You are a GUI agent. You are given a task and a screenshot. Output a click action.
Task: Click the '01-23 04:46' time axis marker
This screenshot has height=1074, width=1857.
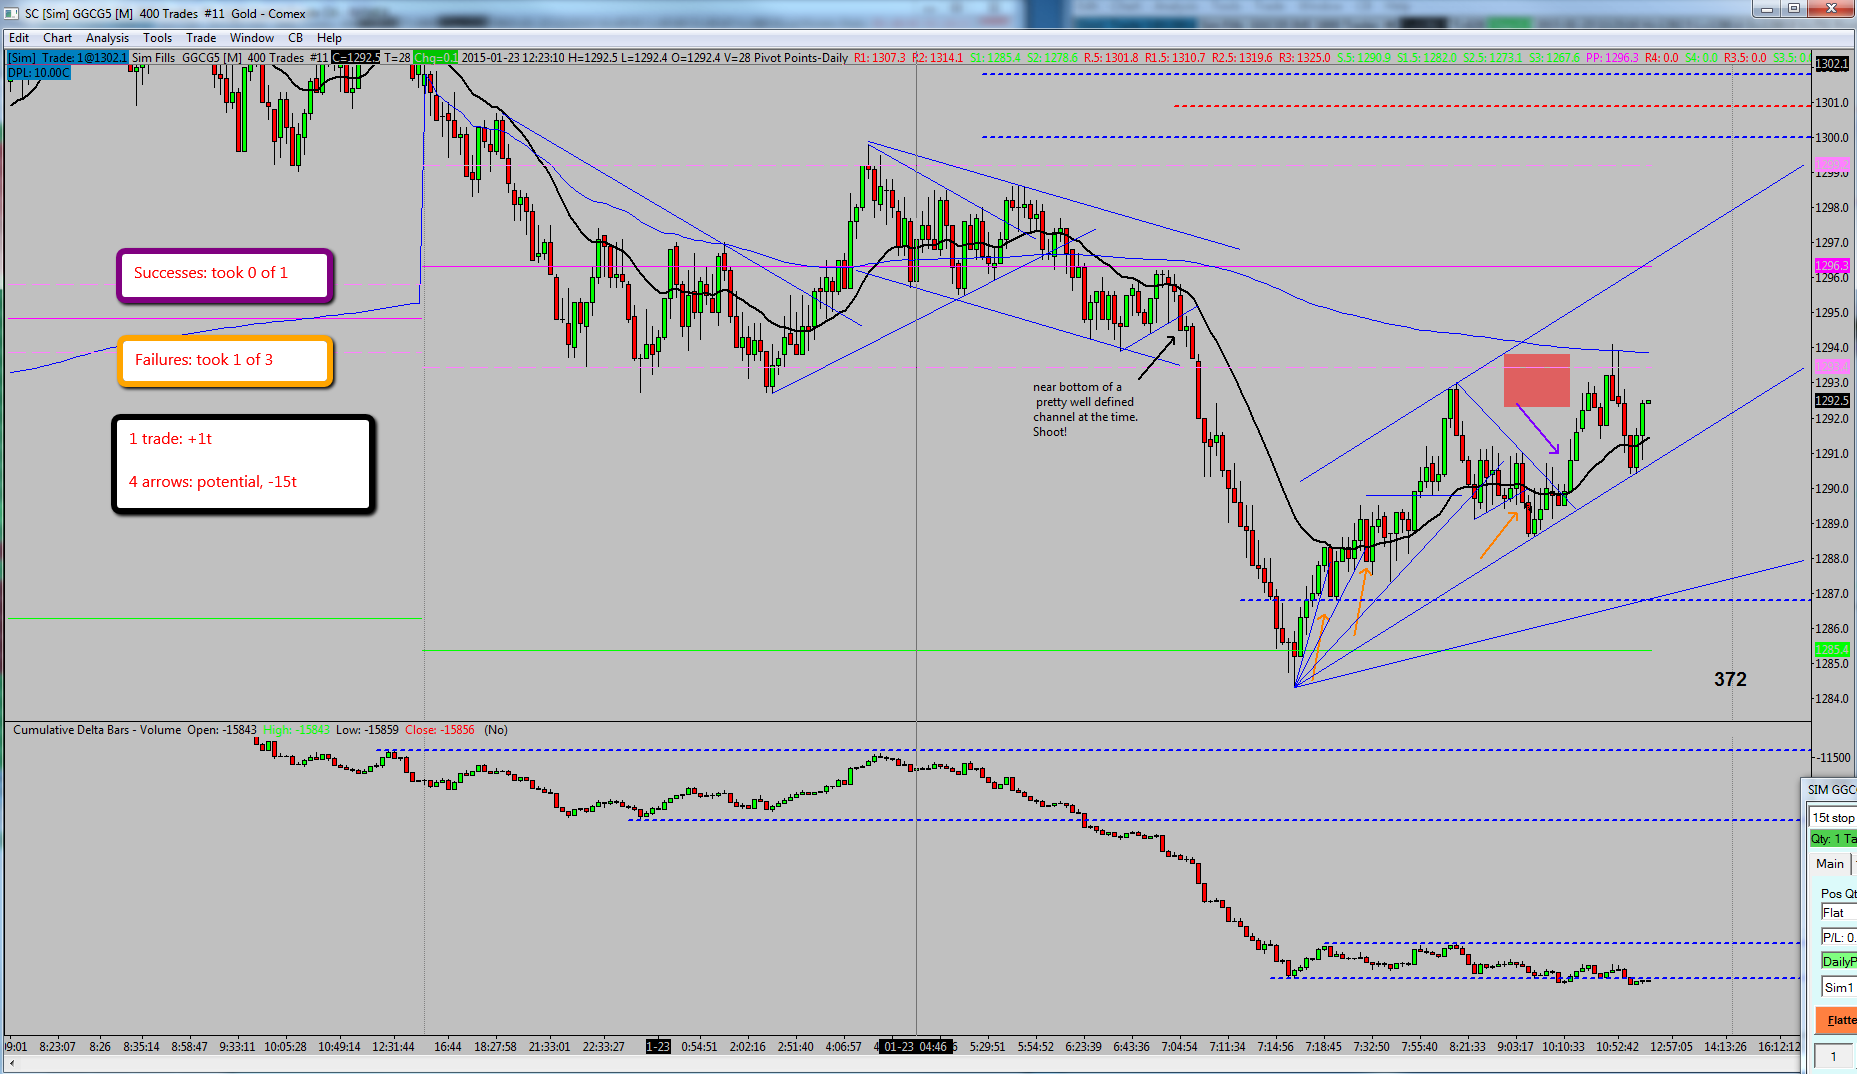(915, 1047)
